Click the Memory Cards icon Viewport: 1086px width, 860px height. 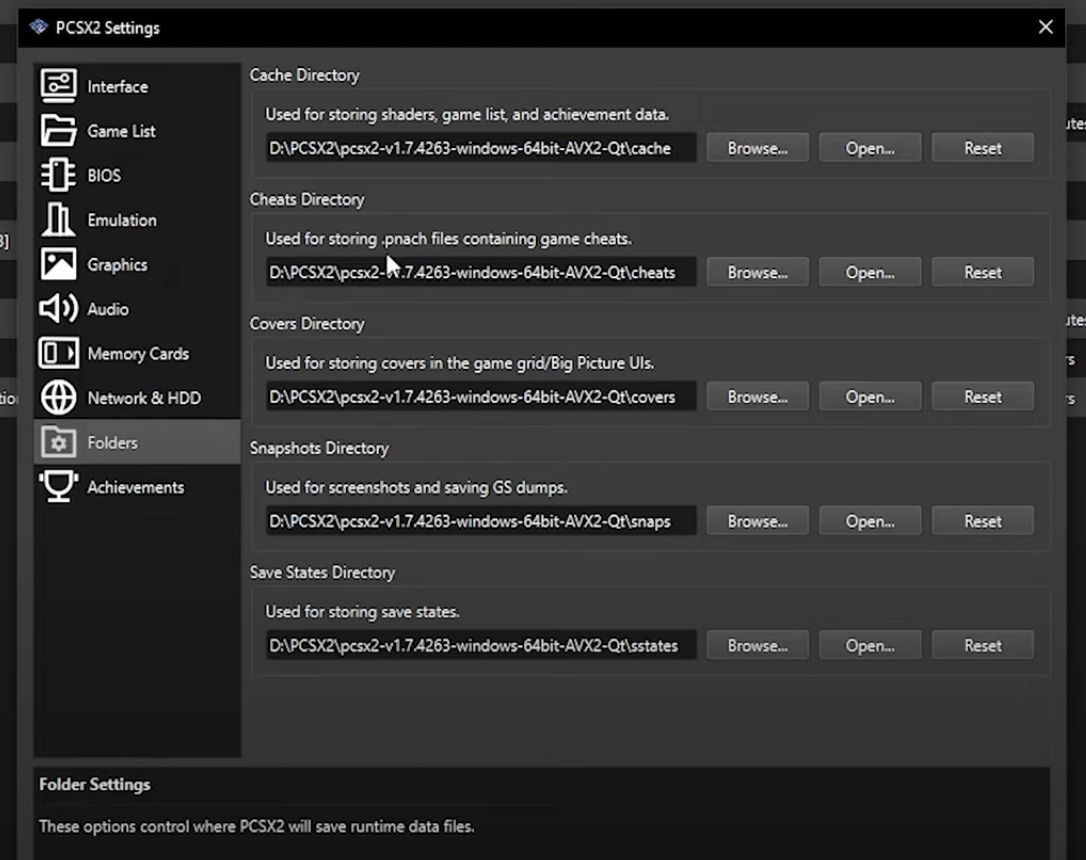click(58, 353)
